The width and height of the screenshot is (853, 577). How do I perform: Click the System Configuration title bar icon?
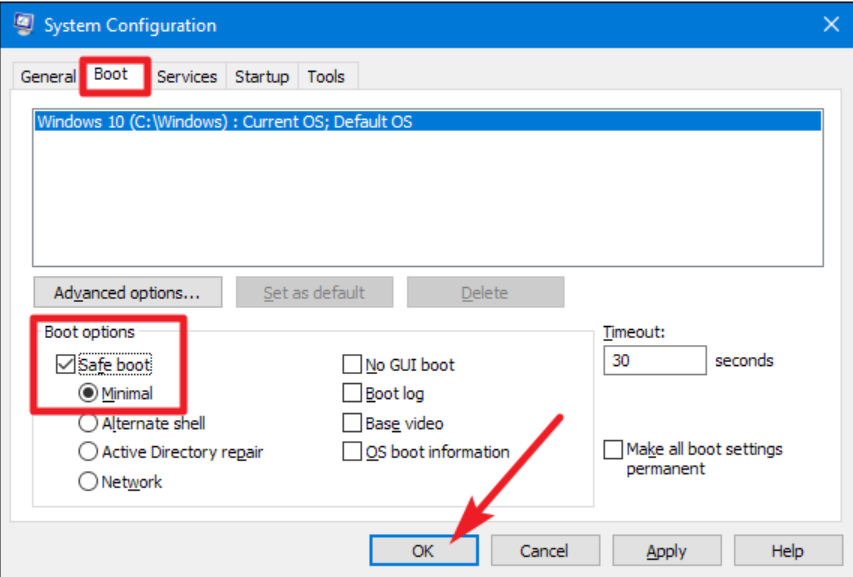coord(23,24)
